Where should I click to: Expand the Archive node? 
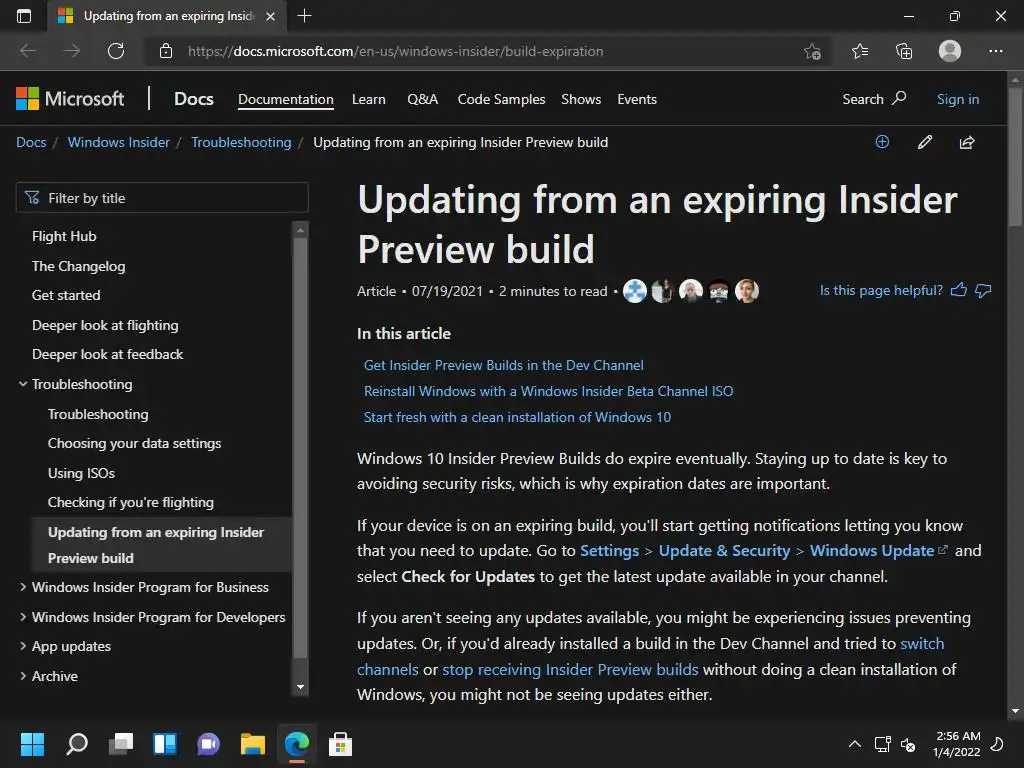tap(23, 676)
